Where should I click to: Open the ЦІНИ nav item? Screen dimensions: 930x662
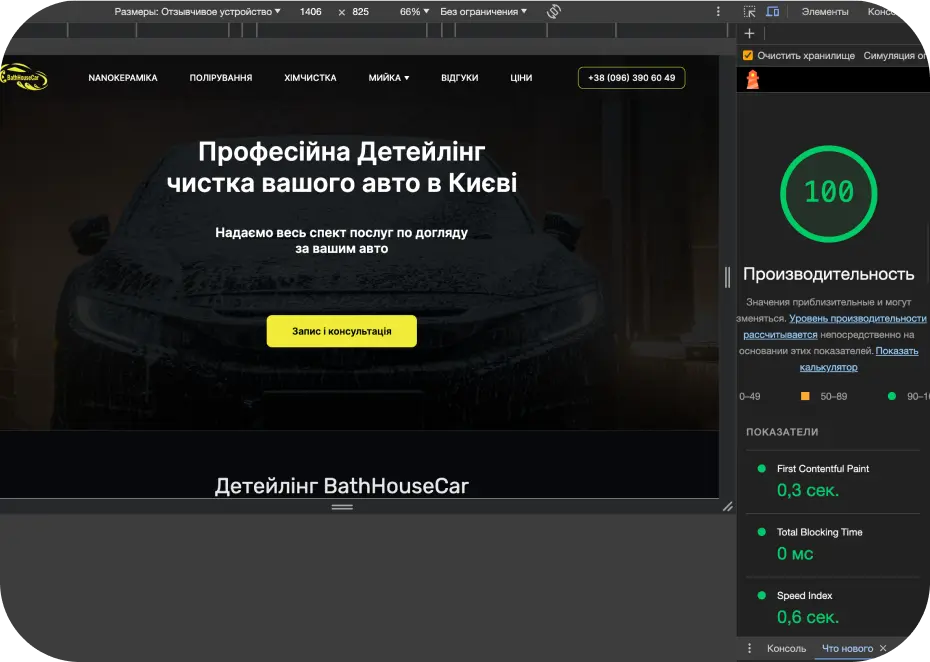(521, 78)
